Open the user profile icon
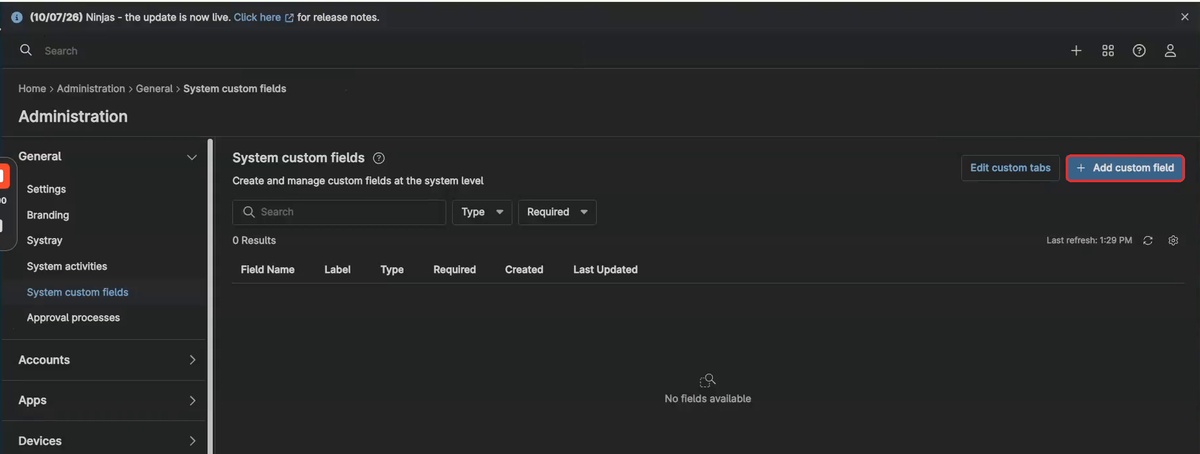The image size is (1200, 454). [x=1170, y=51]
